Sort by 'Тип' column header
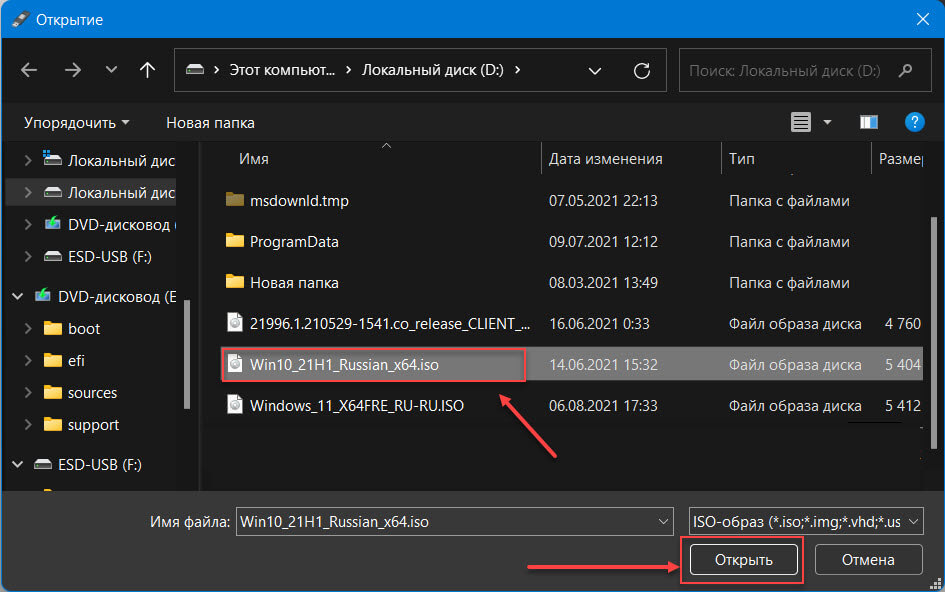The image size is (945, 592). tap(741, 159)
